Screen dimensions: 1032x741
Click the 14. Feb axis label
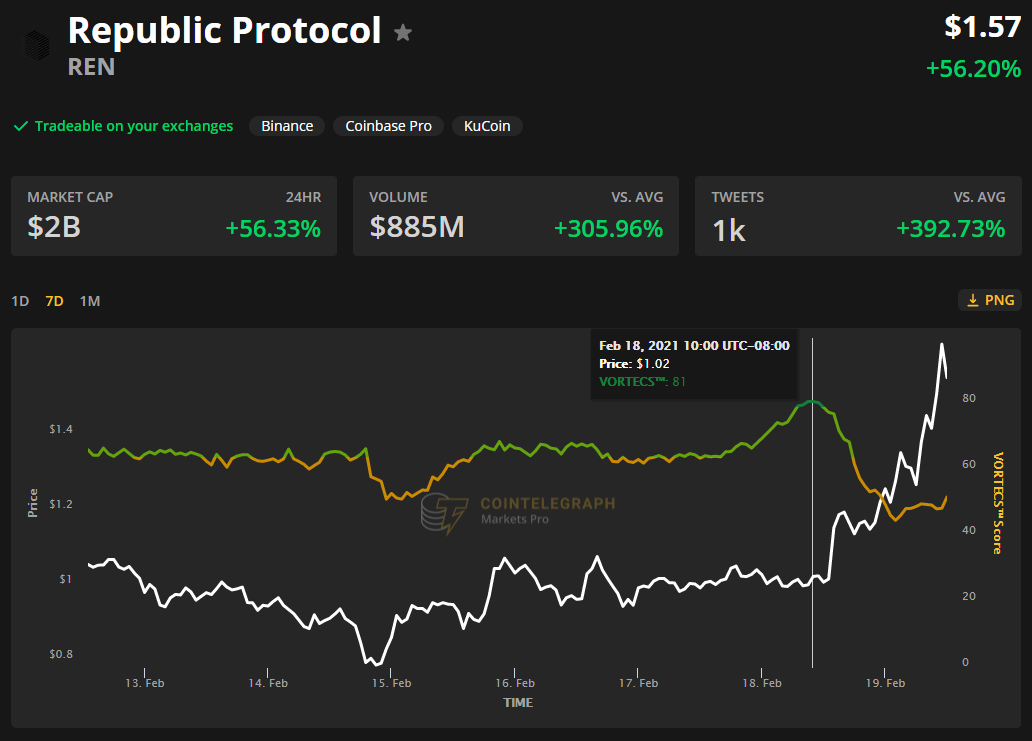point(268,683)
